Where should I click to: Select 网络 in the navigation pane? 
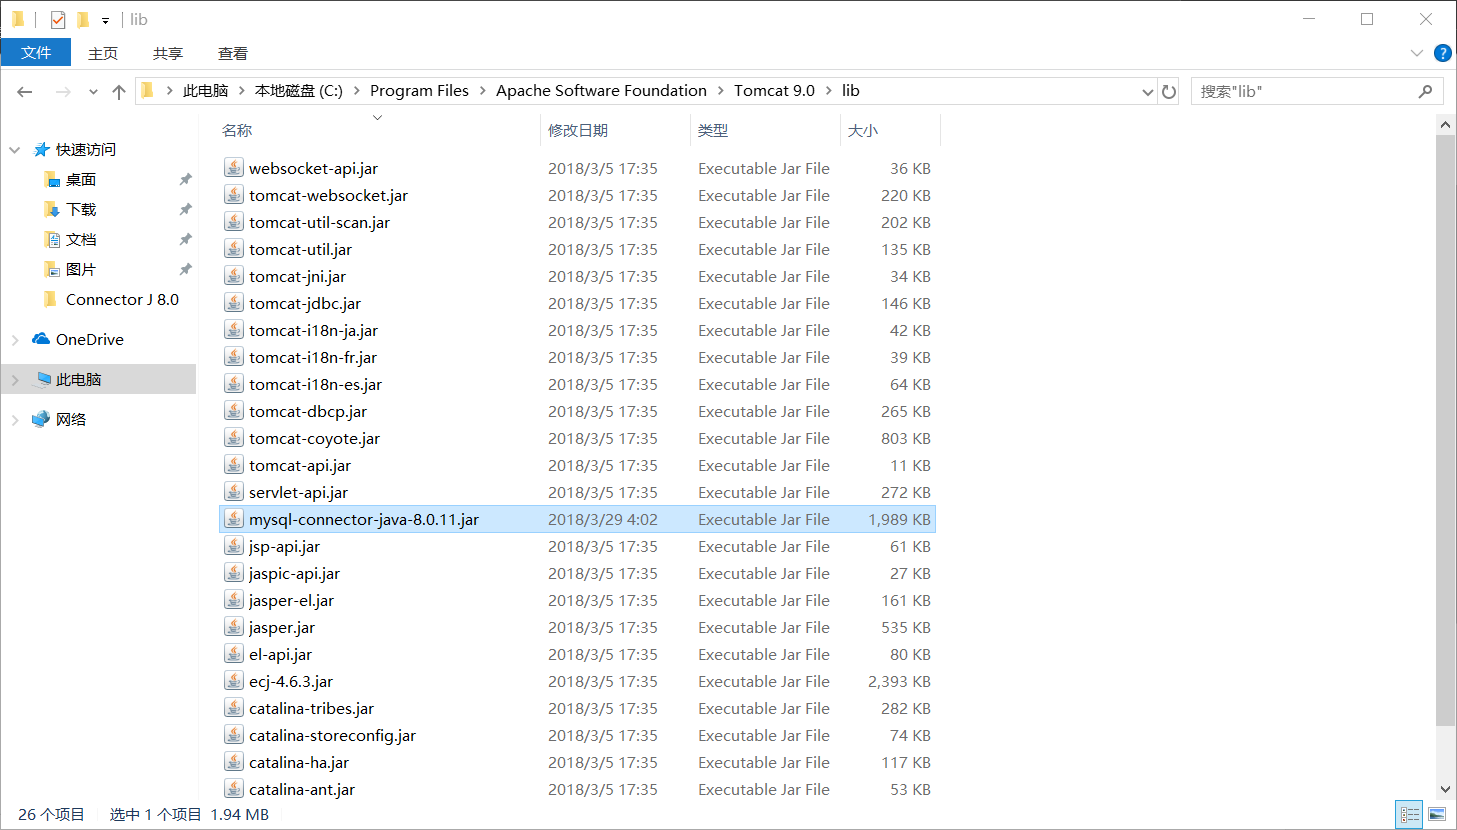point(71,419)
